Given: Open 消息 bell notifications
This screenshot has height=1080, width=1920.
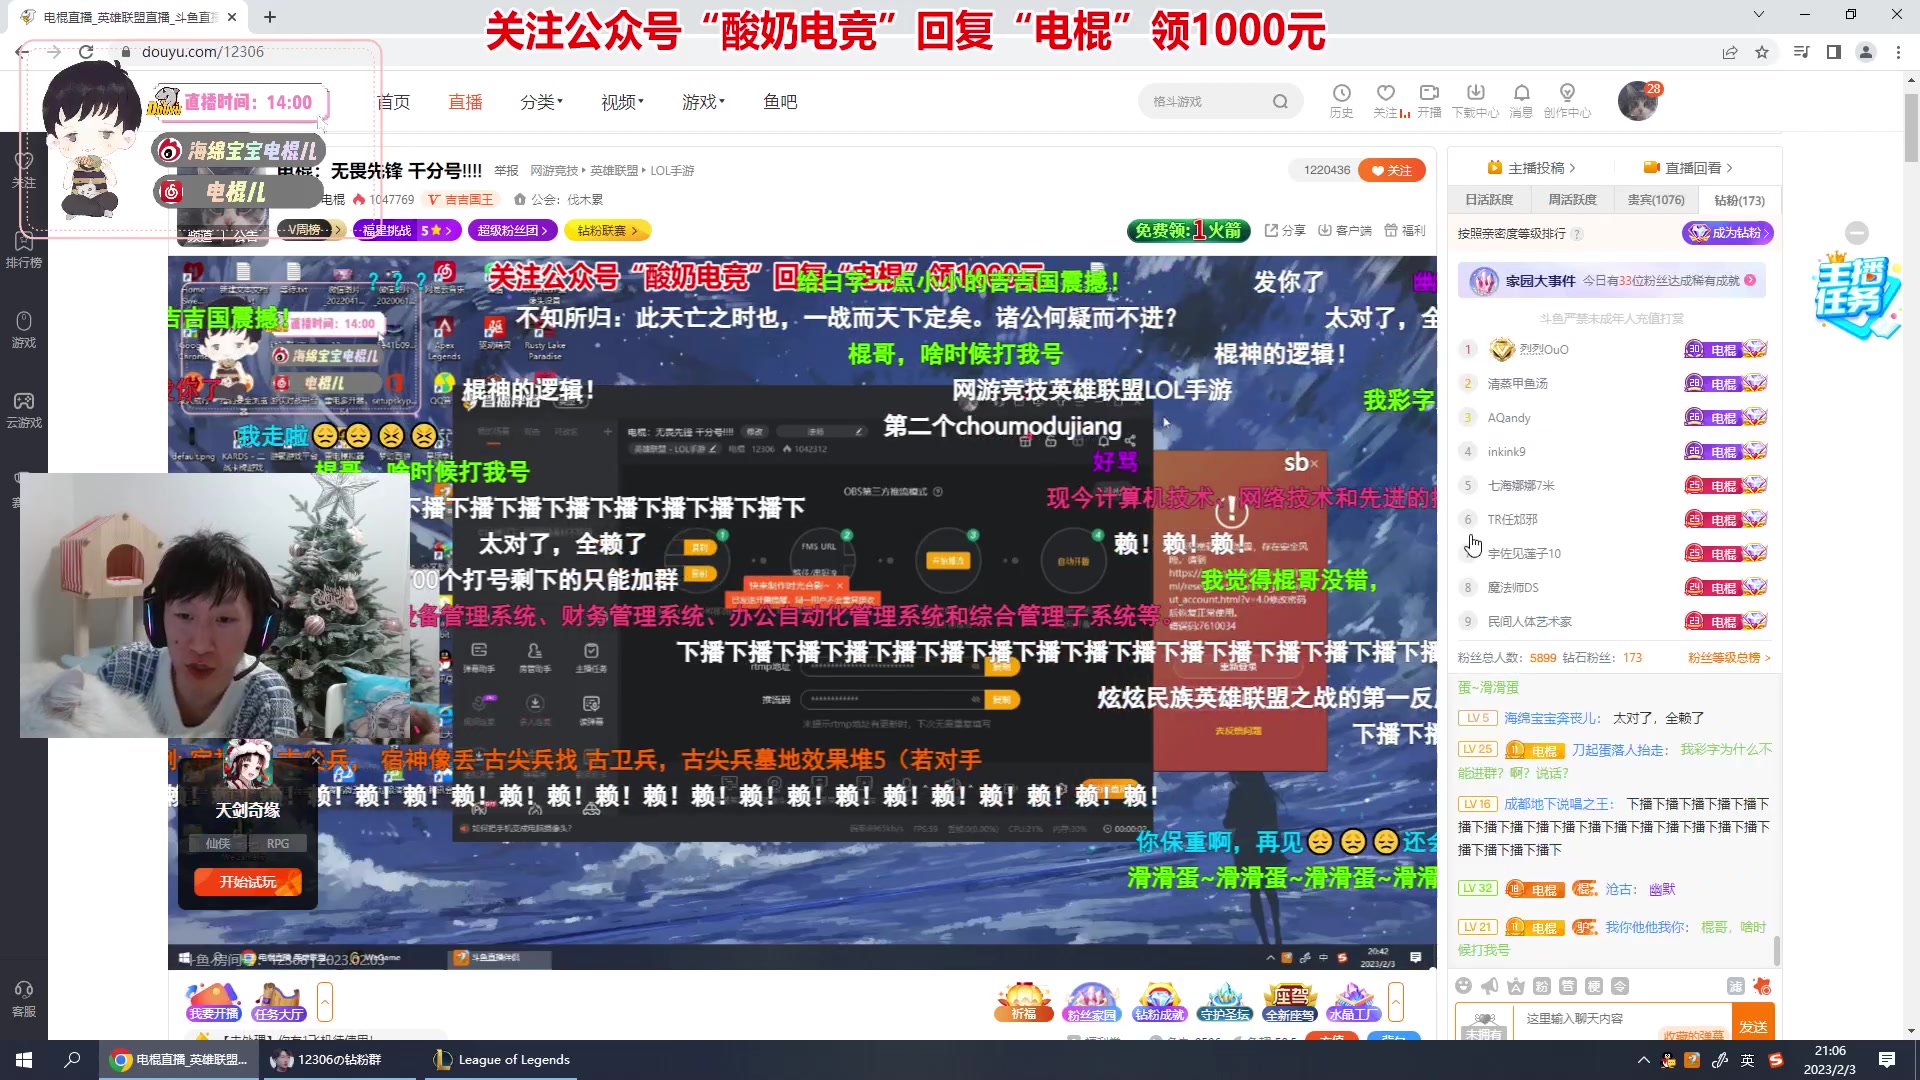Looking at the screenshot, I should pos(1521,101).
